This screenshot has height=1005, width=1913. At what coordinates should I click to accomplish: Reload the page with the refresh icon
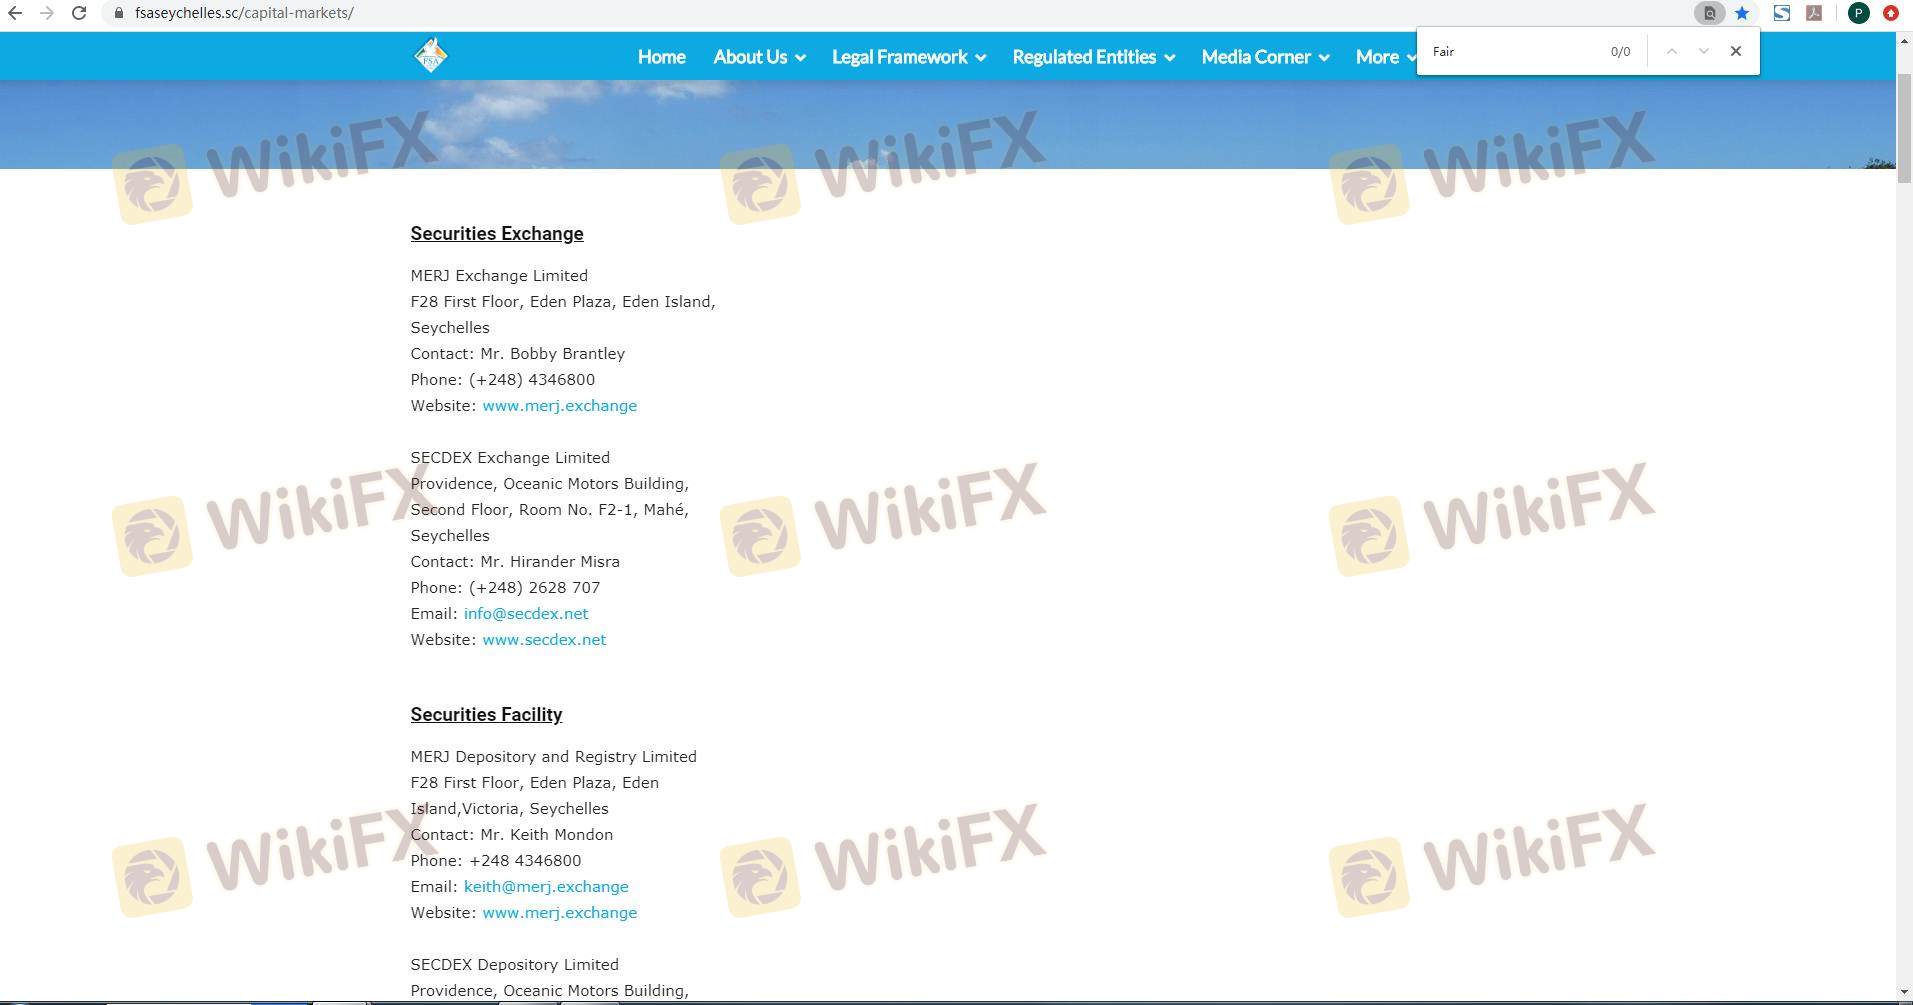pyautogui.click(x=79, y=13)
